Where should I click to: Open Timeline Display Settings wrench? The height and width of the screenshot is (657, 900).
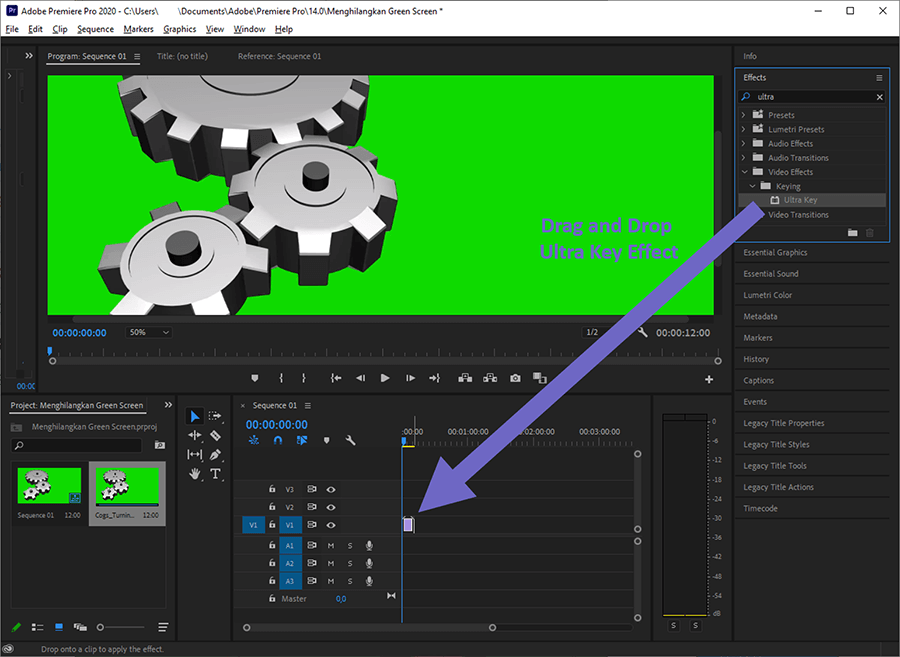coord(350,440)
